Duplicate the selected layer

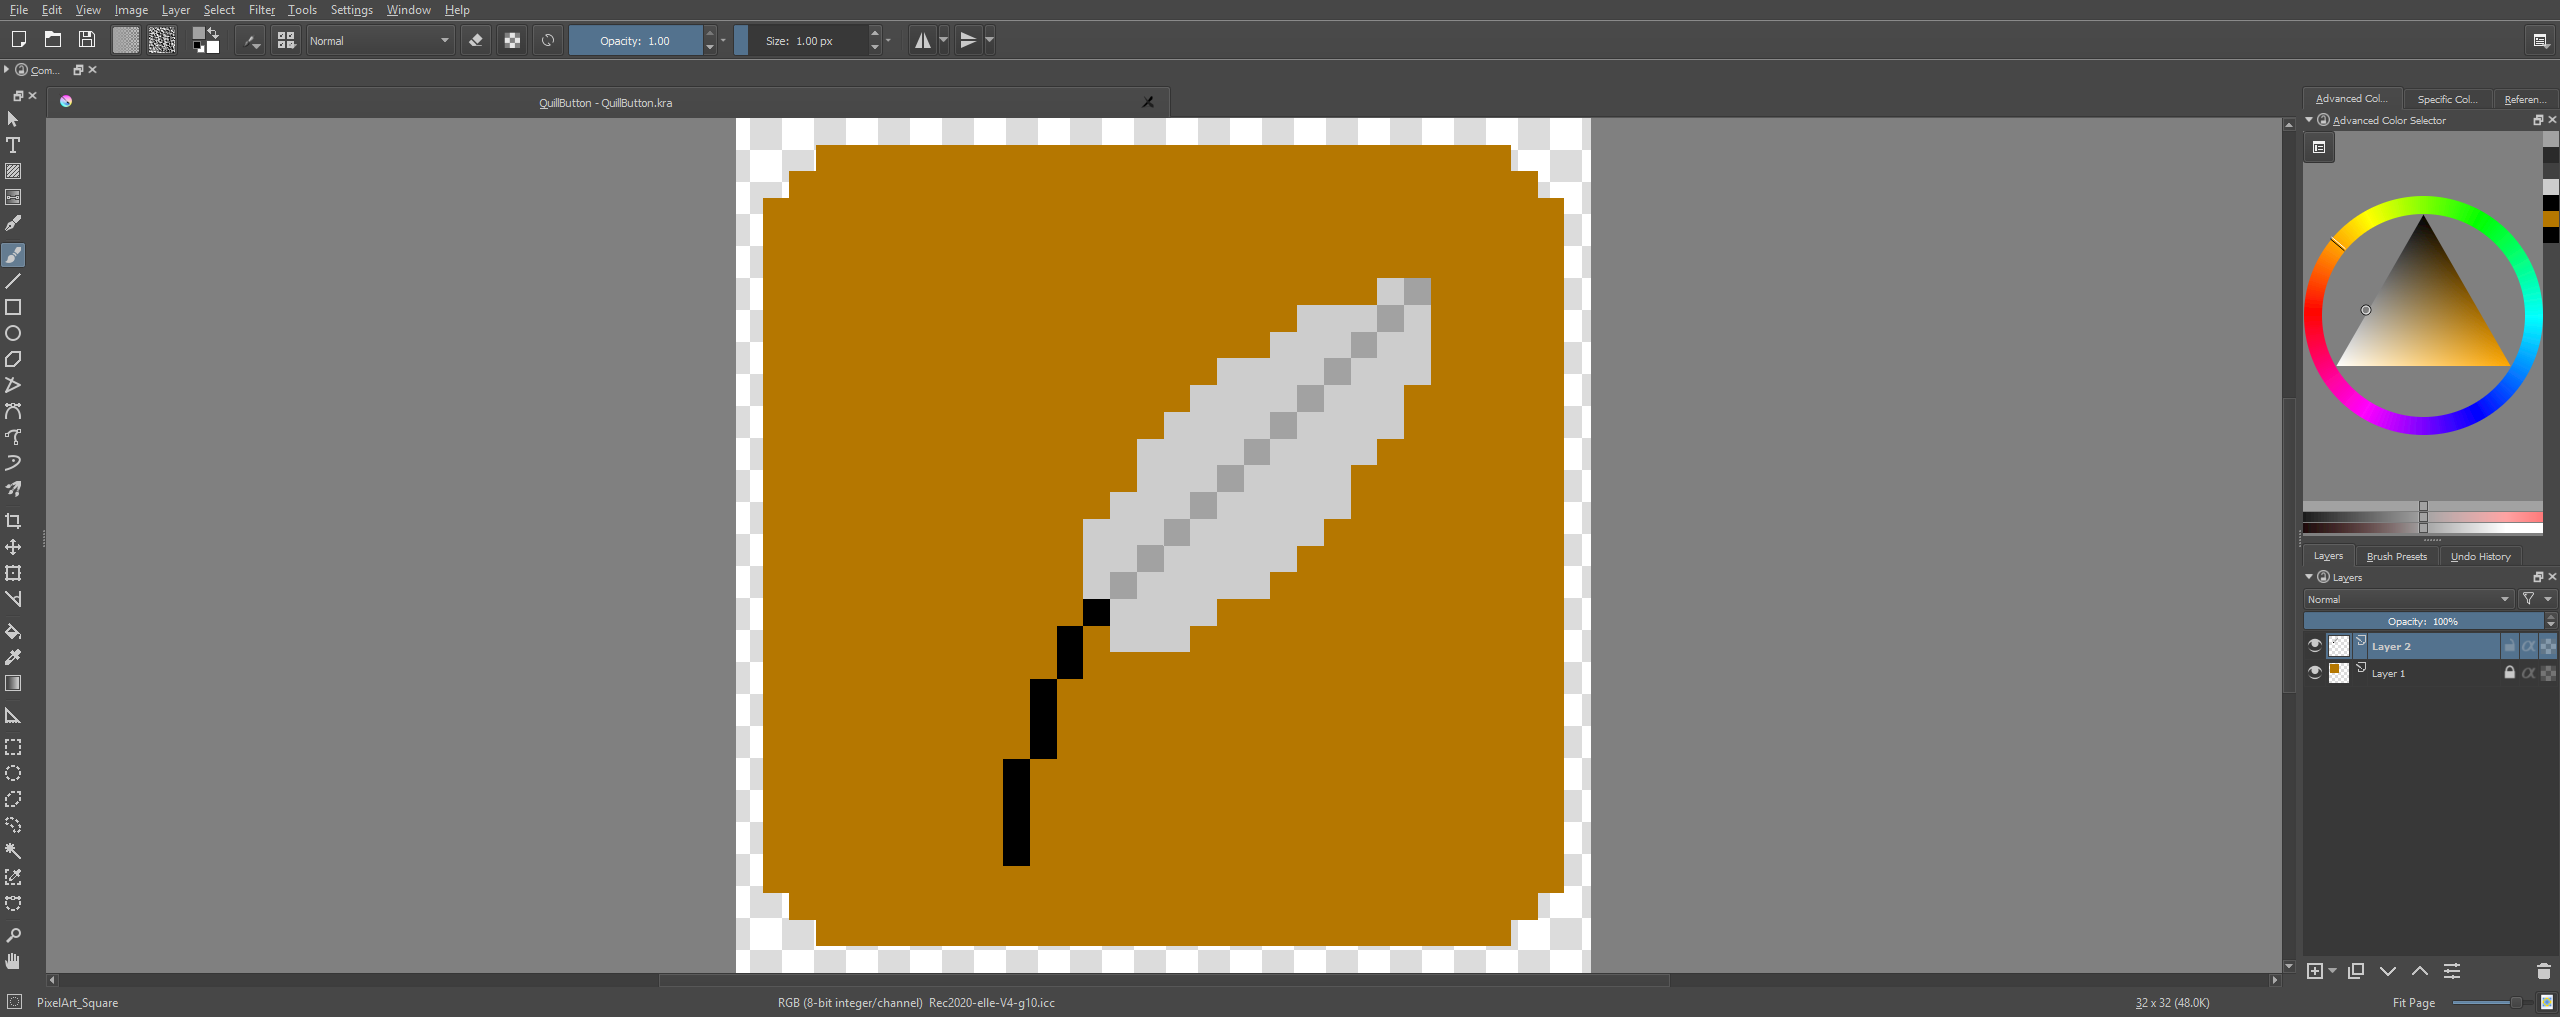(2356, 971)
